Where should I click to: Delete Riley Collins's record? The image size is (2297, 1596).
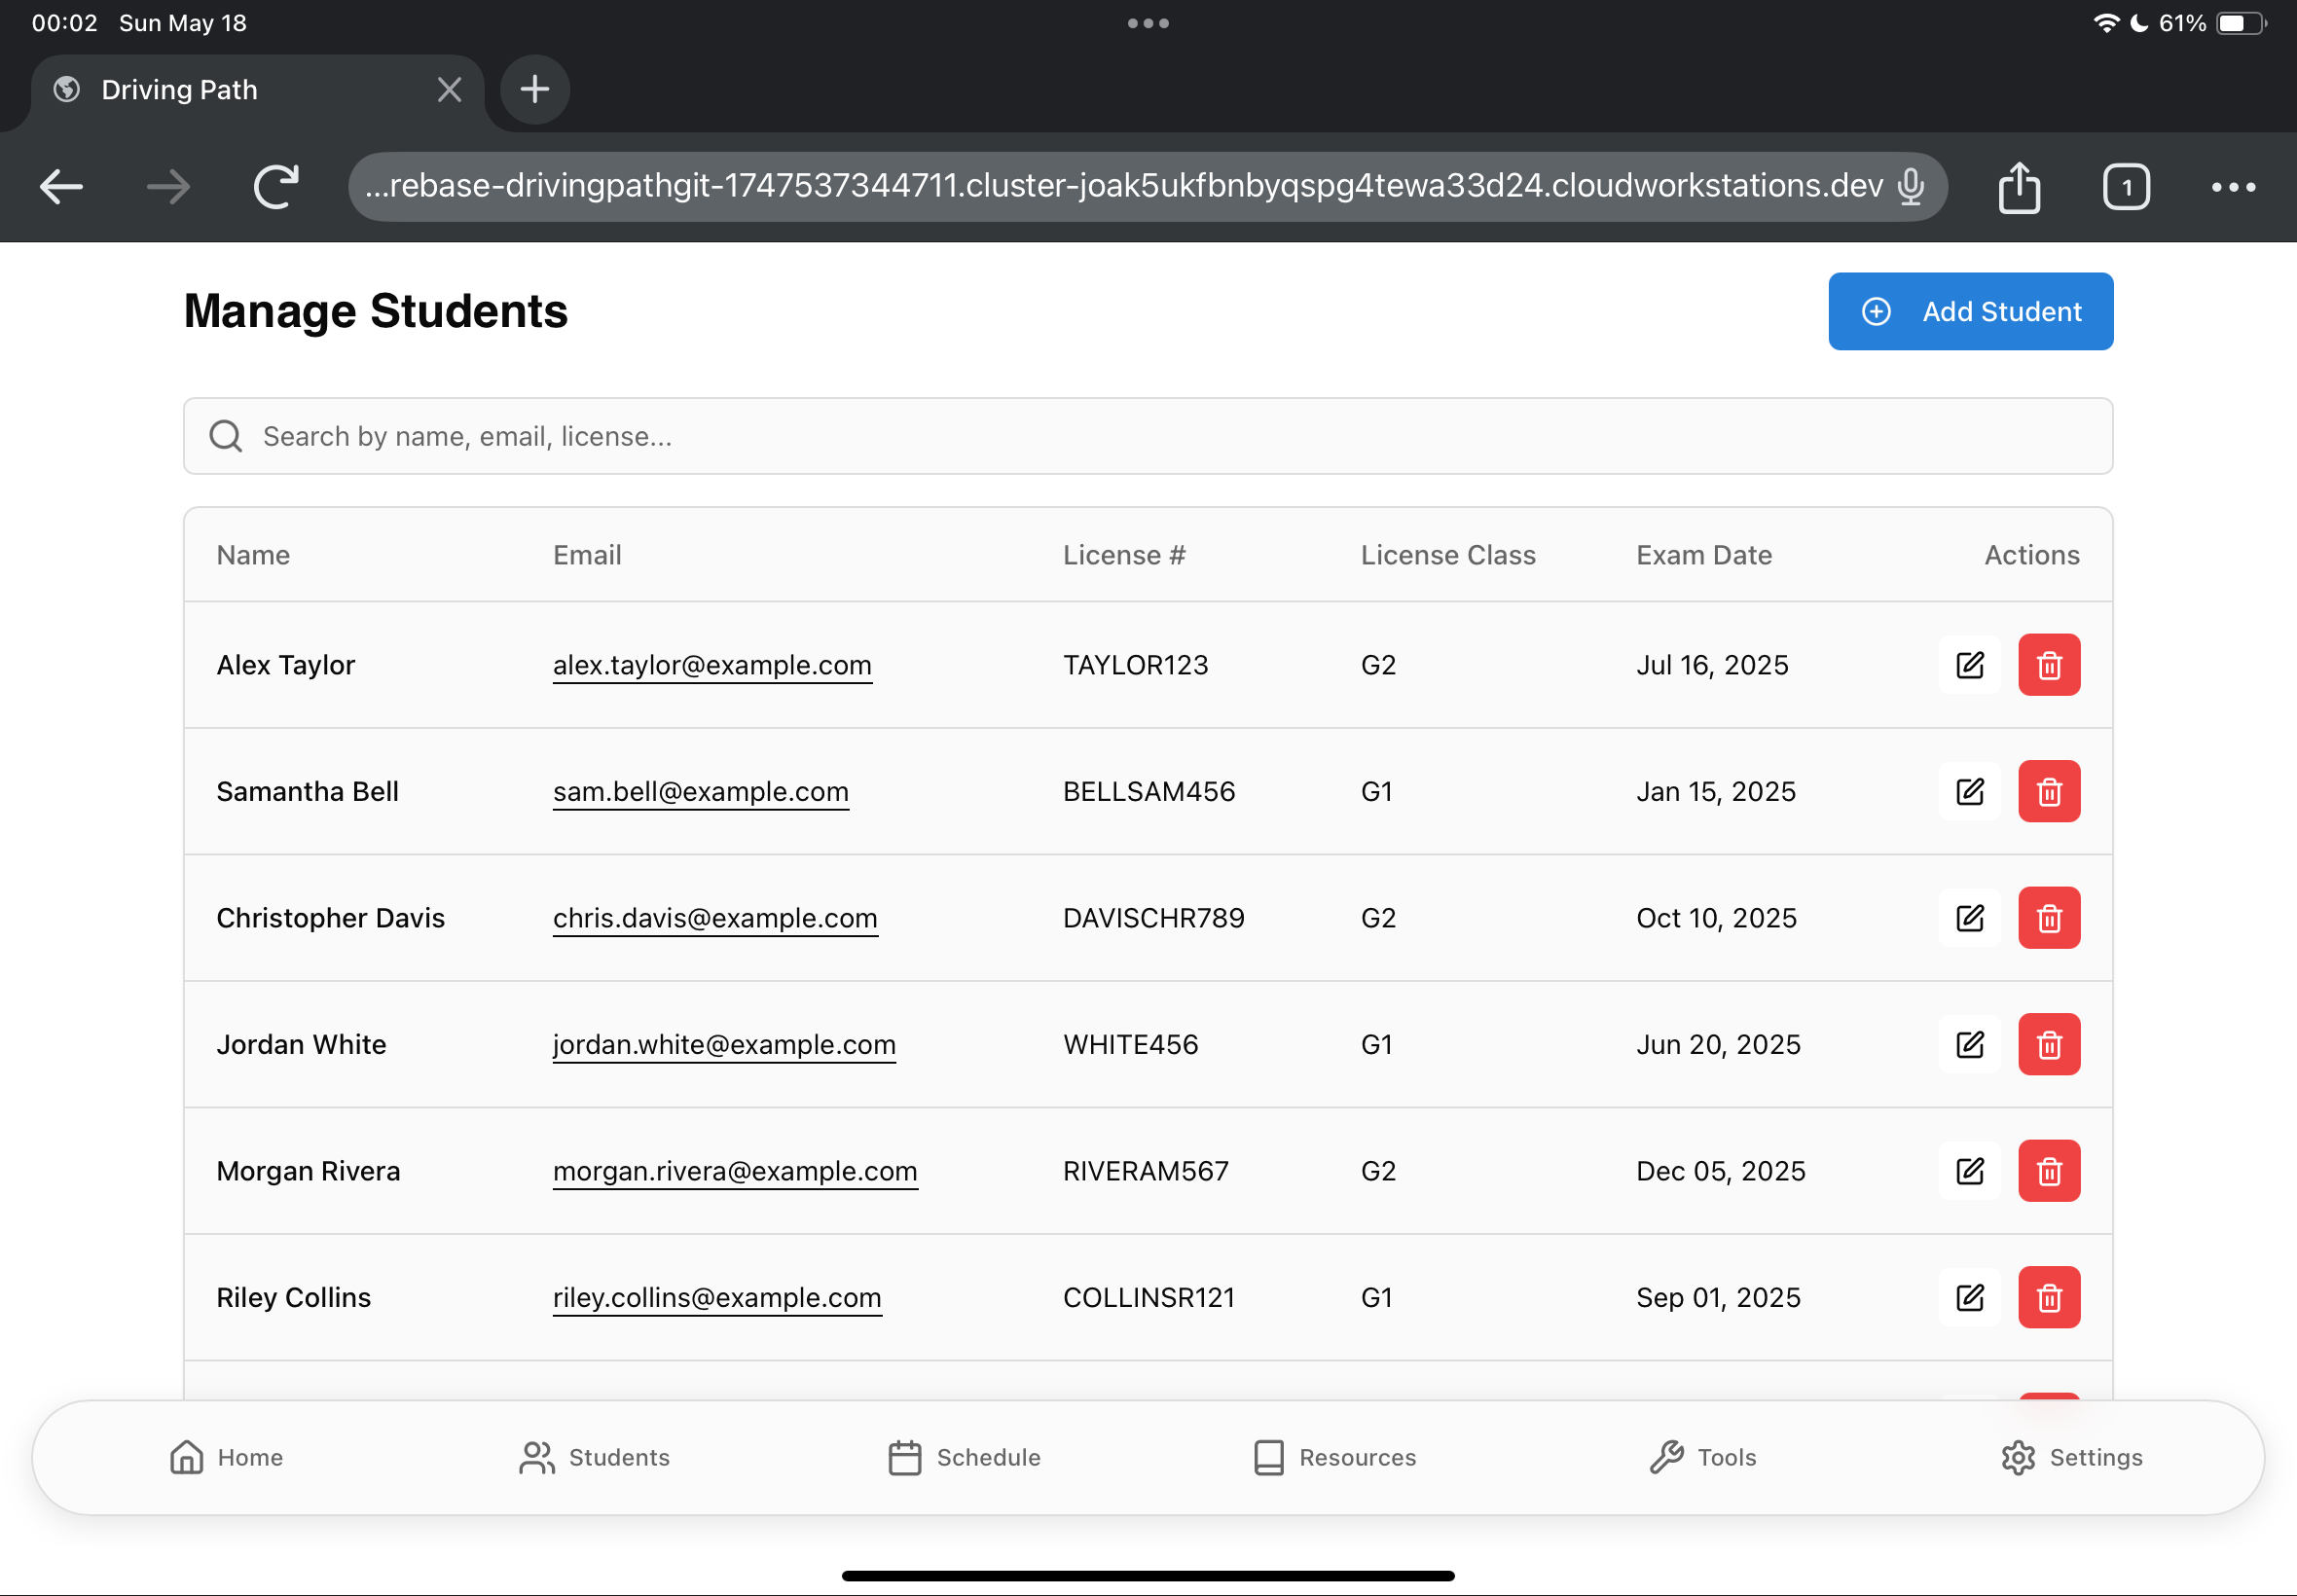coord(2048,1297)
